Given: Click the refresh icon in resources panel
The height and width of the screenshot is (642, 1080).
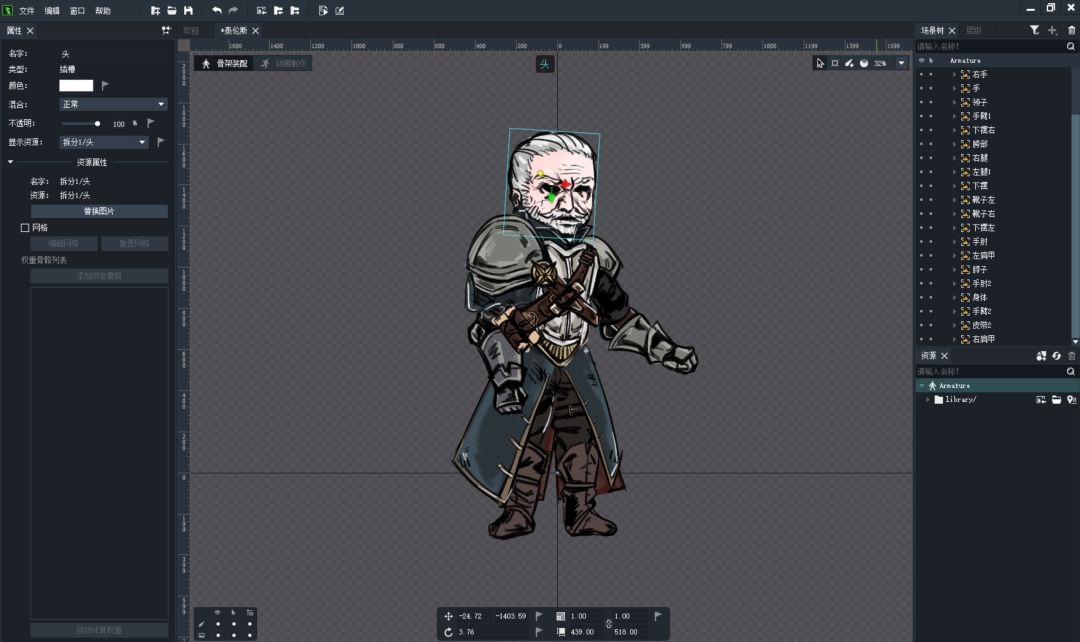Looking at the screenshot, I should (1056, 356).
